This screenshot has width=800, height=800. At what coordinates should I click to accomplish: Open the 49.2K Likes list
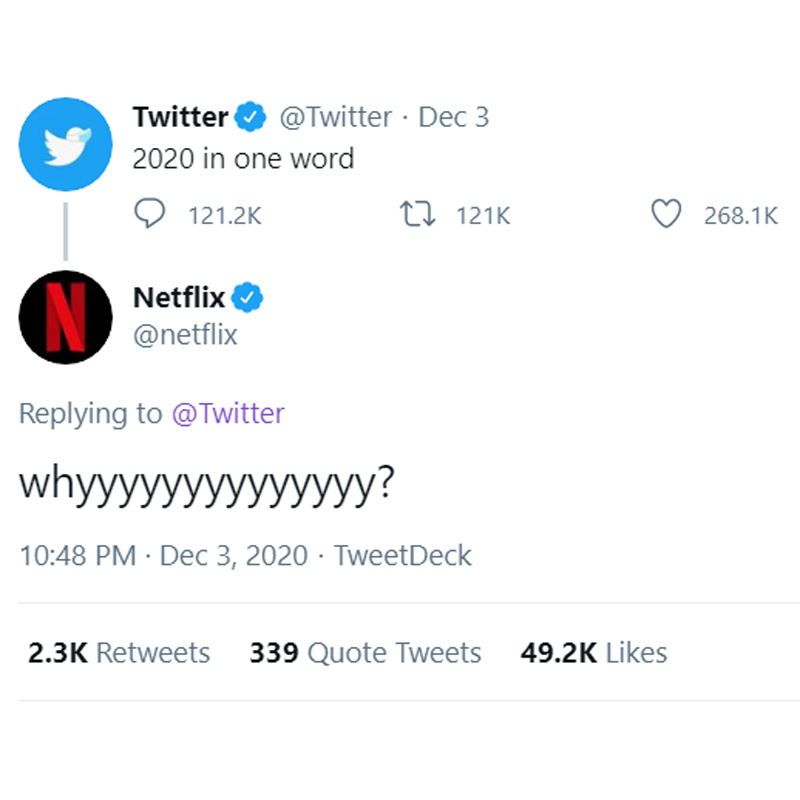[592, 652]
